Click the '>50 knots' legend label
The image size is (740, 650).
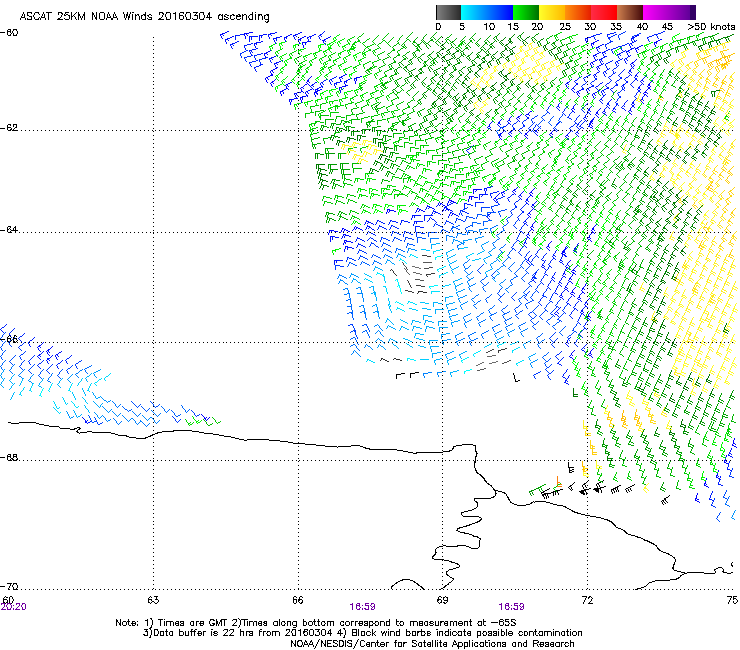pos(711,27)
